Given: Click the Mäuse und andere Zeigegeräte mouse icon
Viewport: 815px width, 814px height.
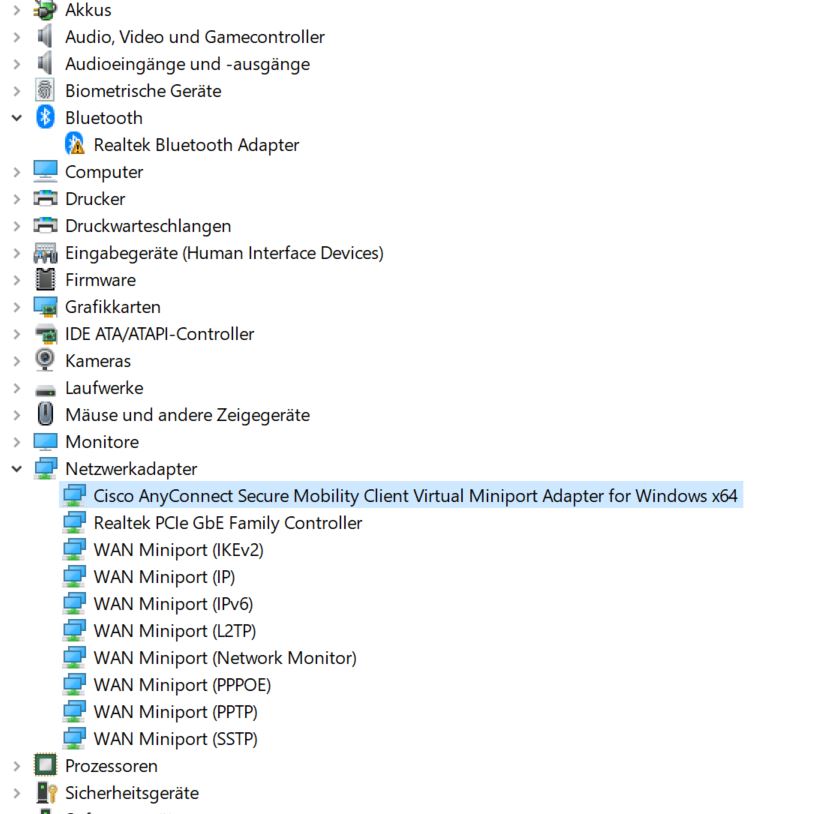Looking at the screenshot, I should [45, 415].
